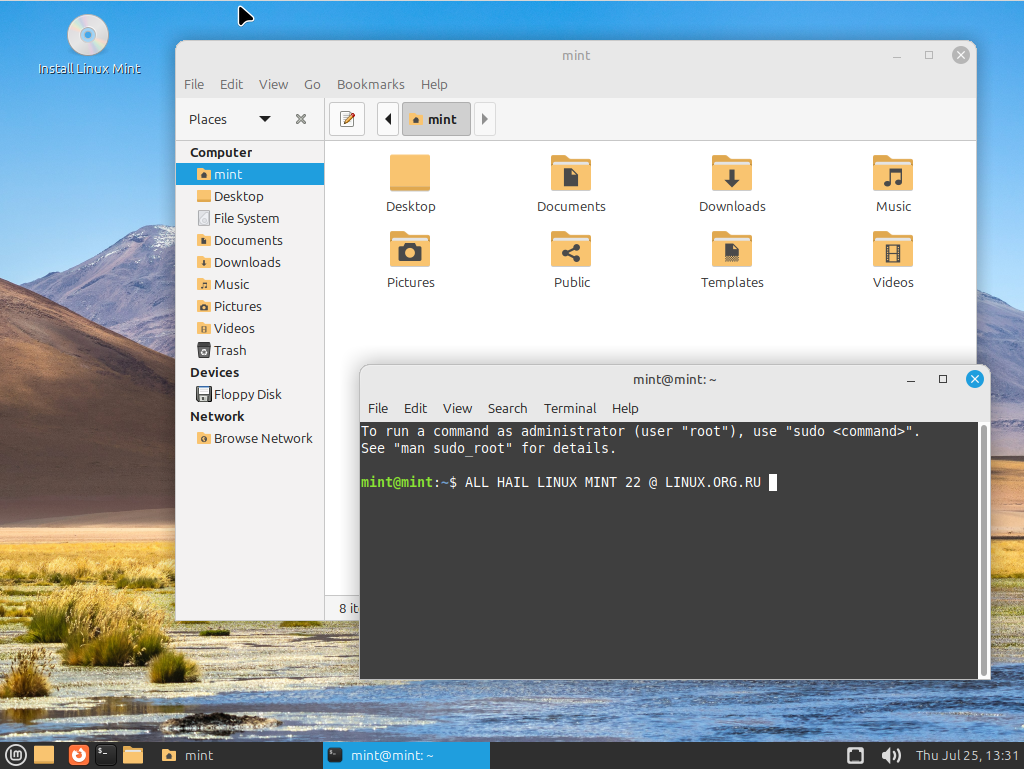
Task: Toggle the location entry edit button
Action: click(347, 119)
